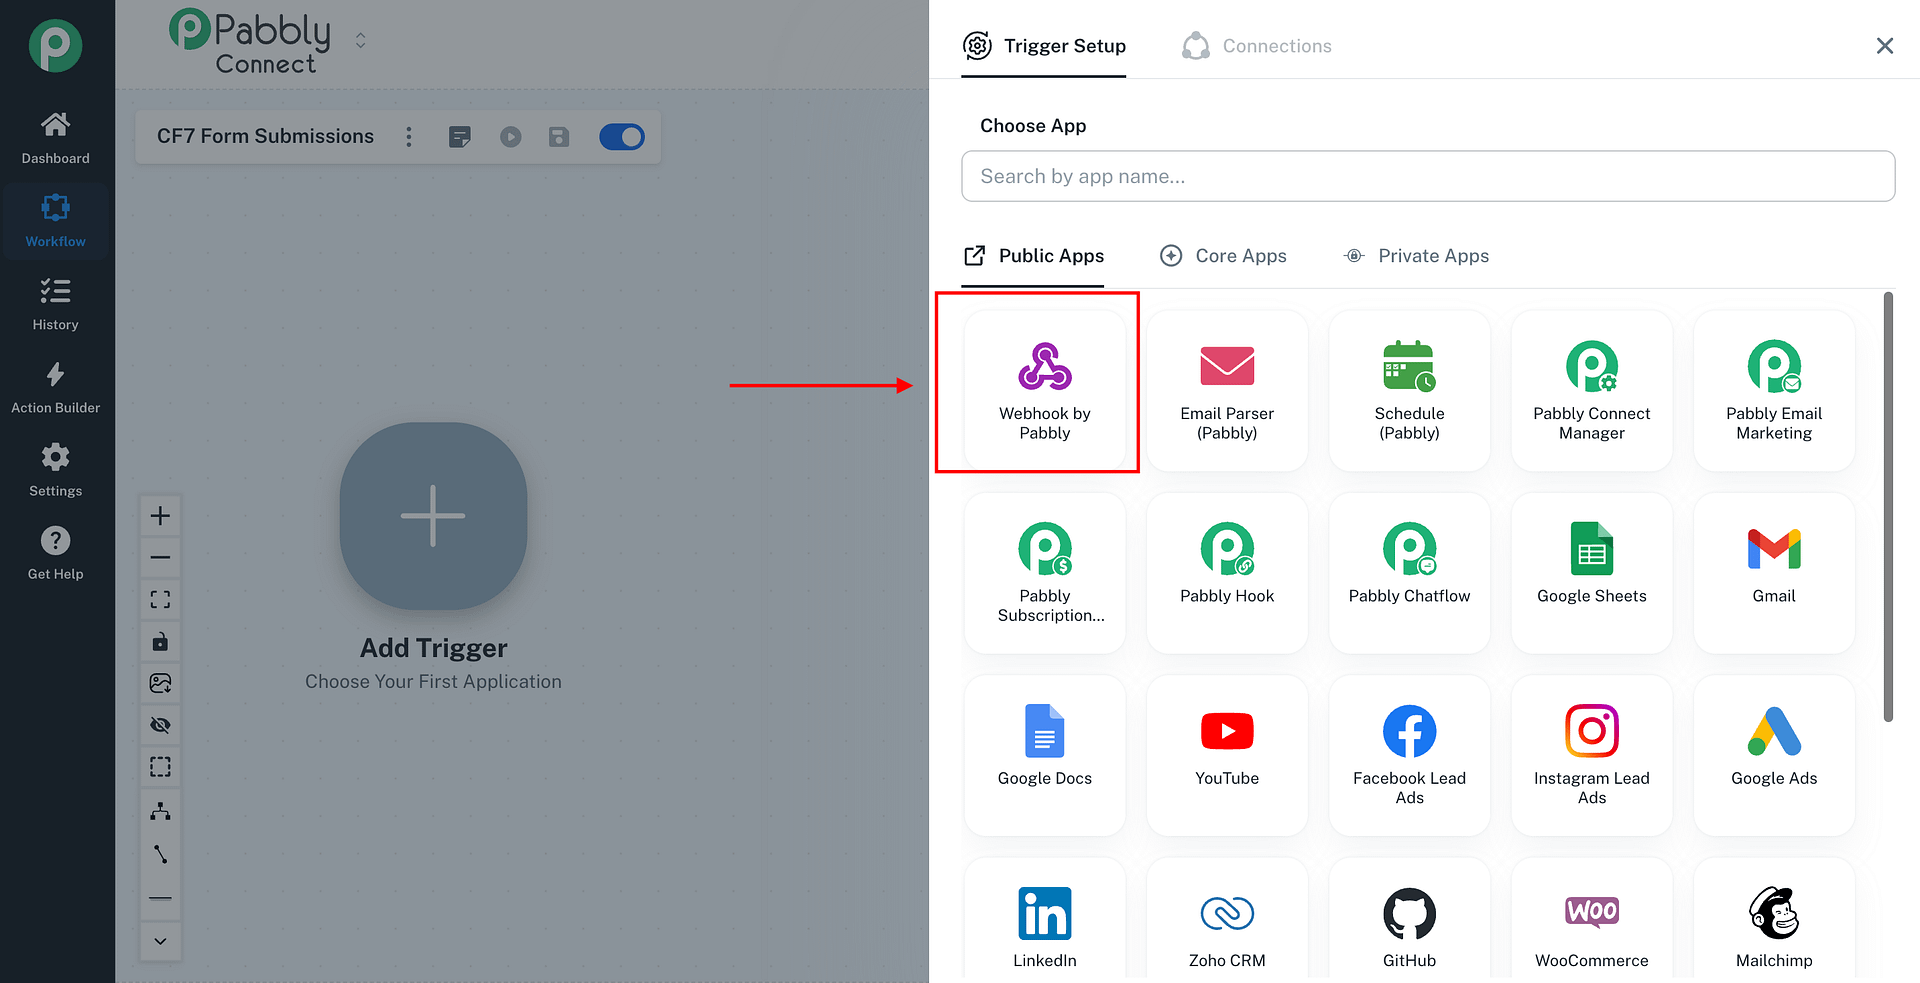
Task: Click the round Pabbly P icon in sidebar
Action: (x=55, y=46)
